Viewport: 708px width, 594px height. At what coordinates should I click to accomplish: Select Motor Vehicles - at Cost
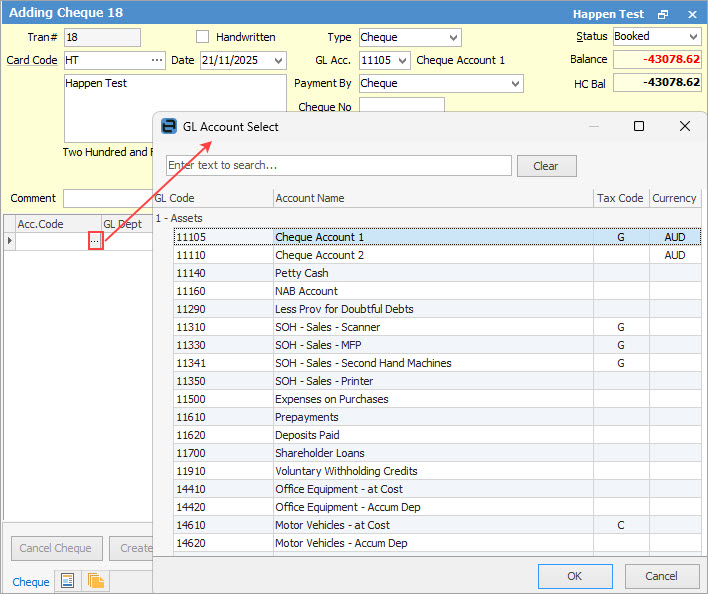(x=437, y=526)
